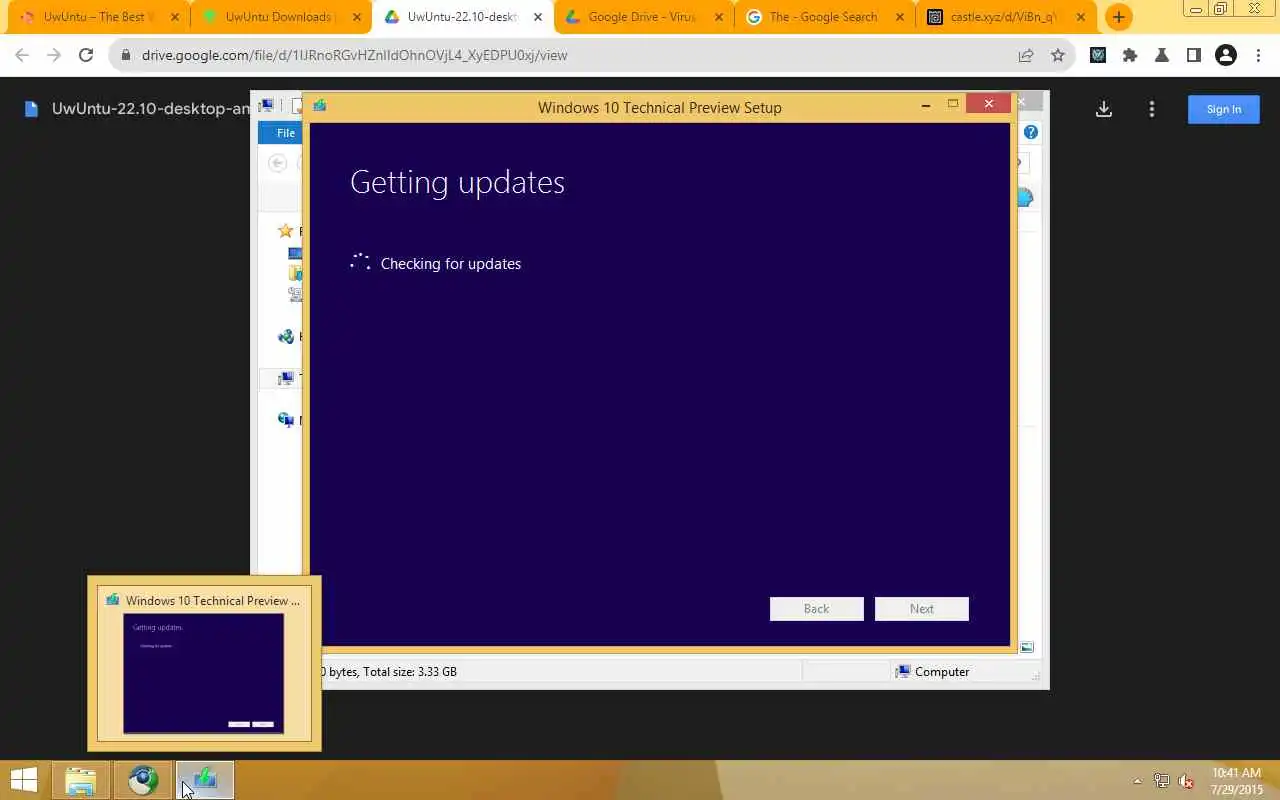Go back in browser history
1280x800 pixels.
coord(22,55)
